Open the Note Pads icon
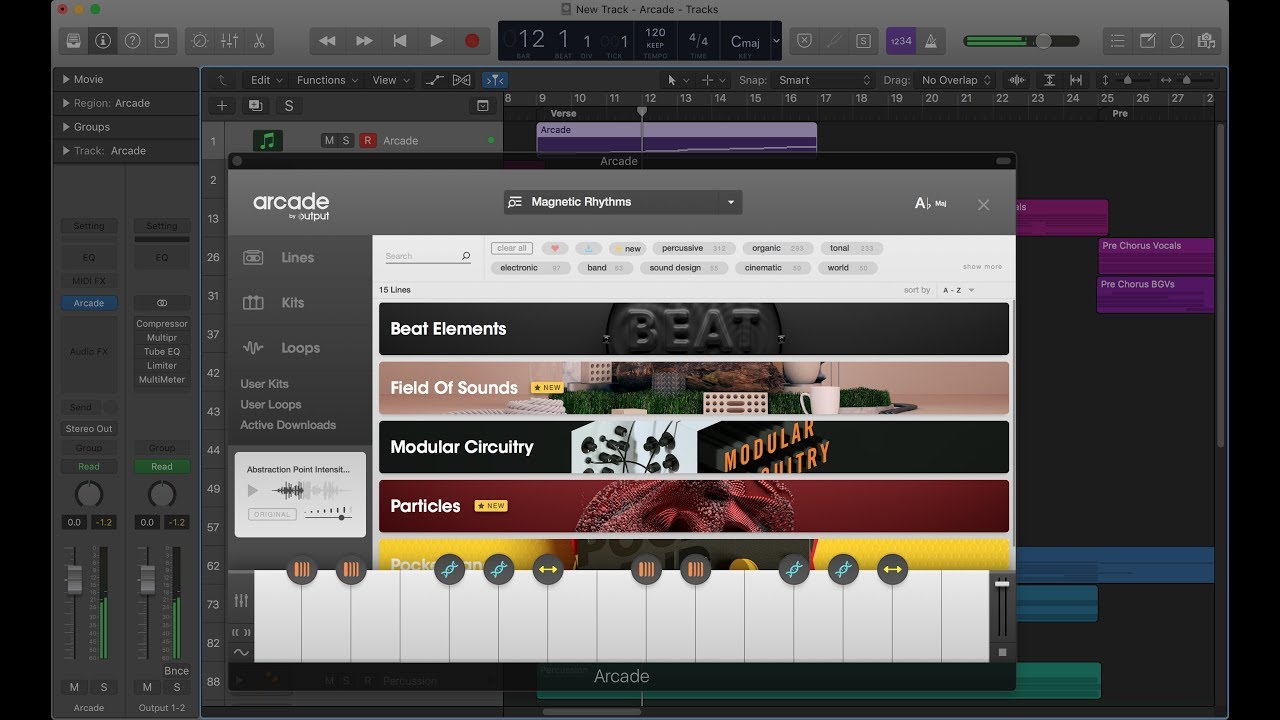 point(1148,41)
